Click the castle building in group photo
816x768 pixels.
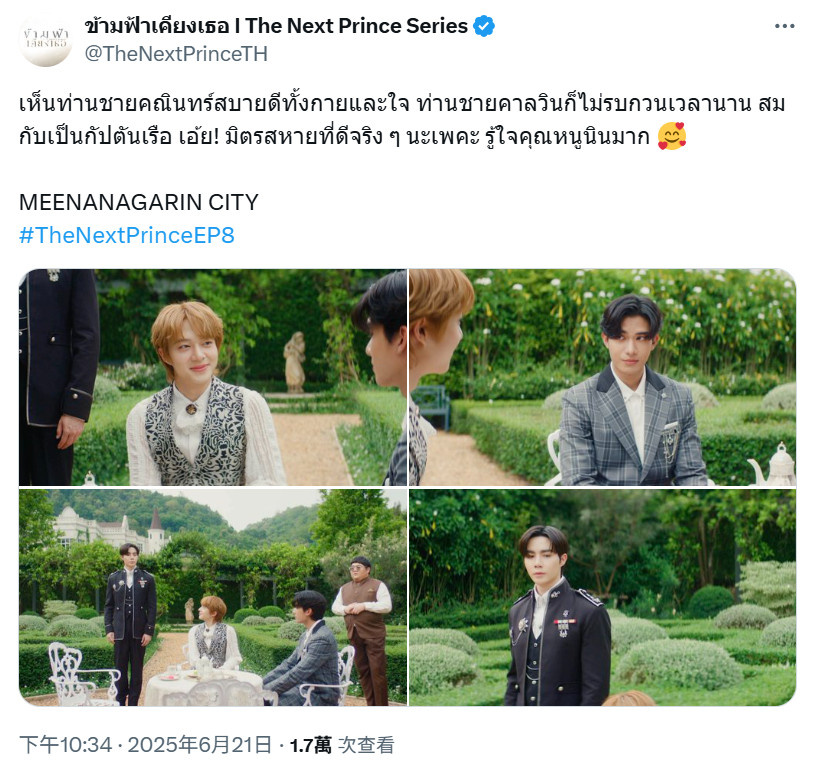point(111,529)
